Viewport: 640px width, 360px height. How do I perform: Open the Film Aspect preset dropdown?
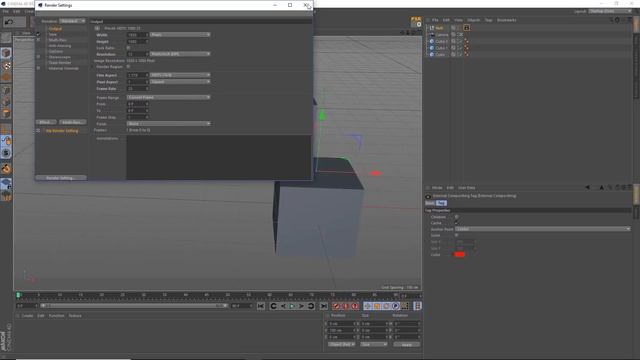[180, 75]
